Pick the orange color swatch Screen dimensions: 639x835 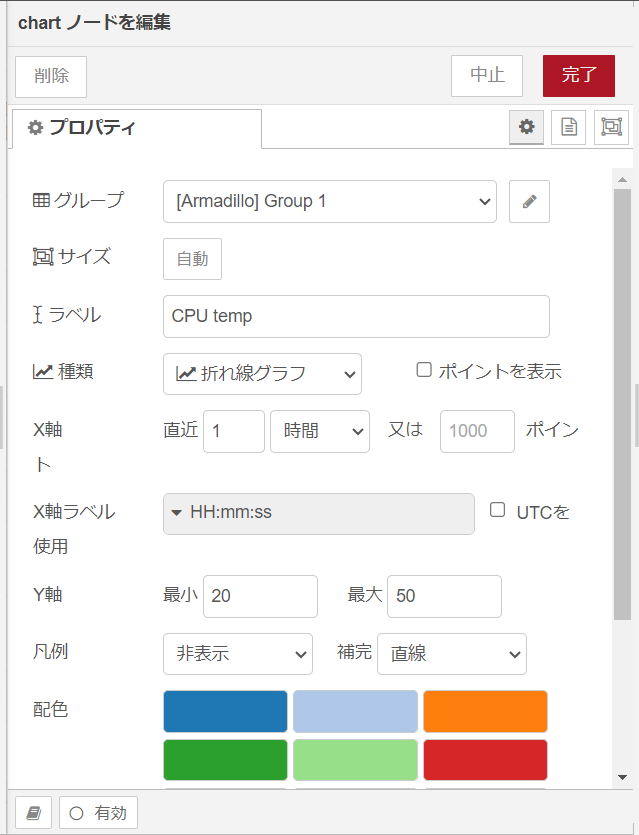486,711
